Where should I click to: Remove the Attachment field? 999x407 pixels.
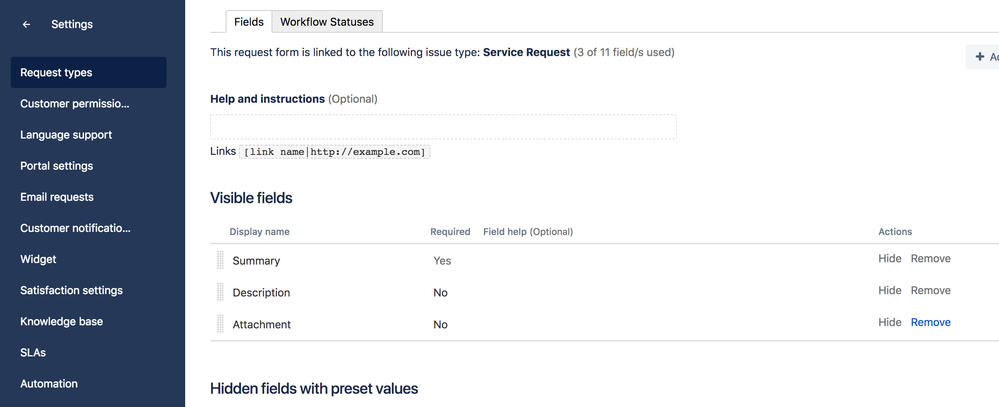click(930, 322)
